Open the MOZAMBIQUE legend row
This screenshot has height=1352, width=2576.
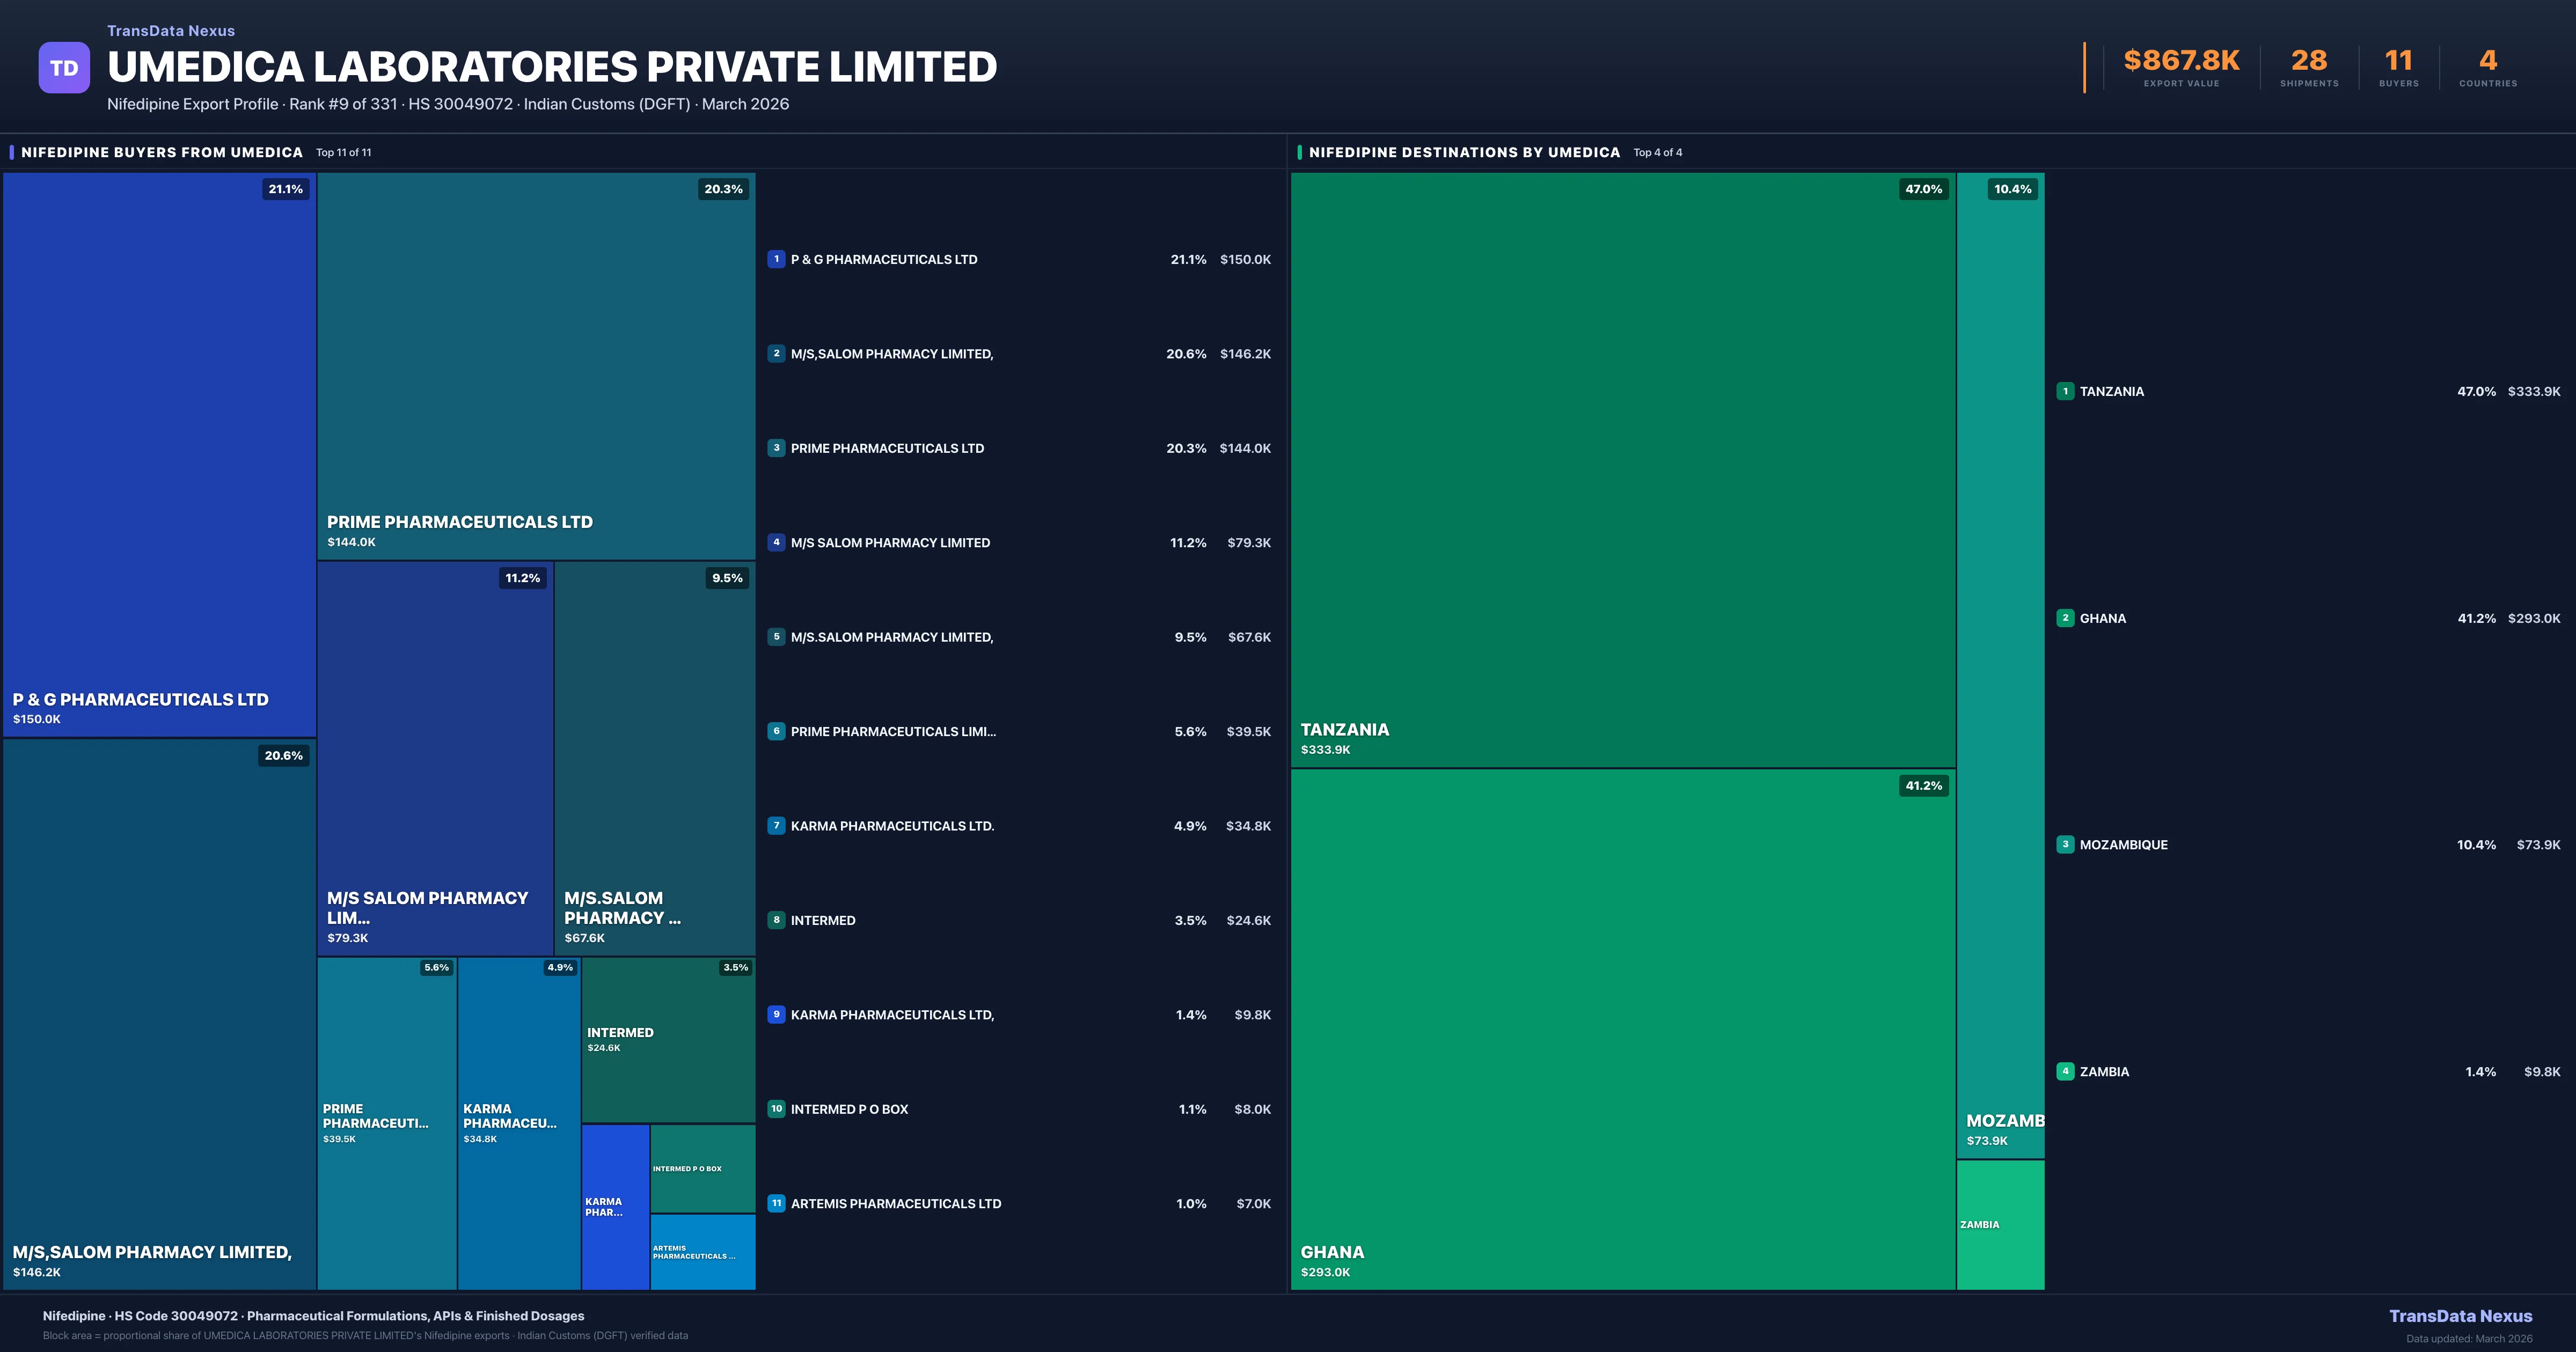point(2123,845)
